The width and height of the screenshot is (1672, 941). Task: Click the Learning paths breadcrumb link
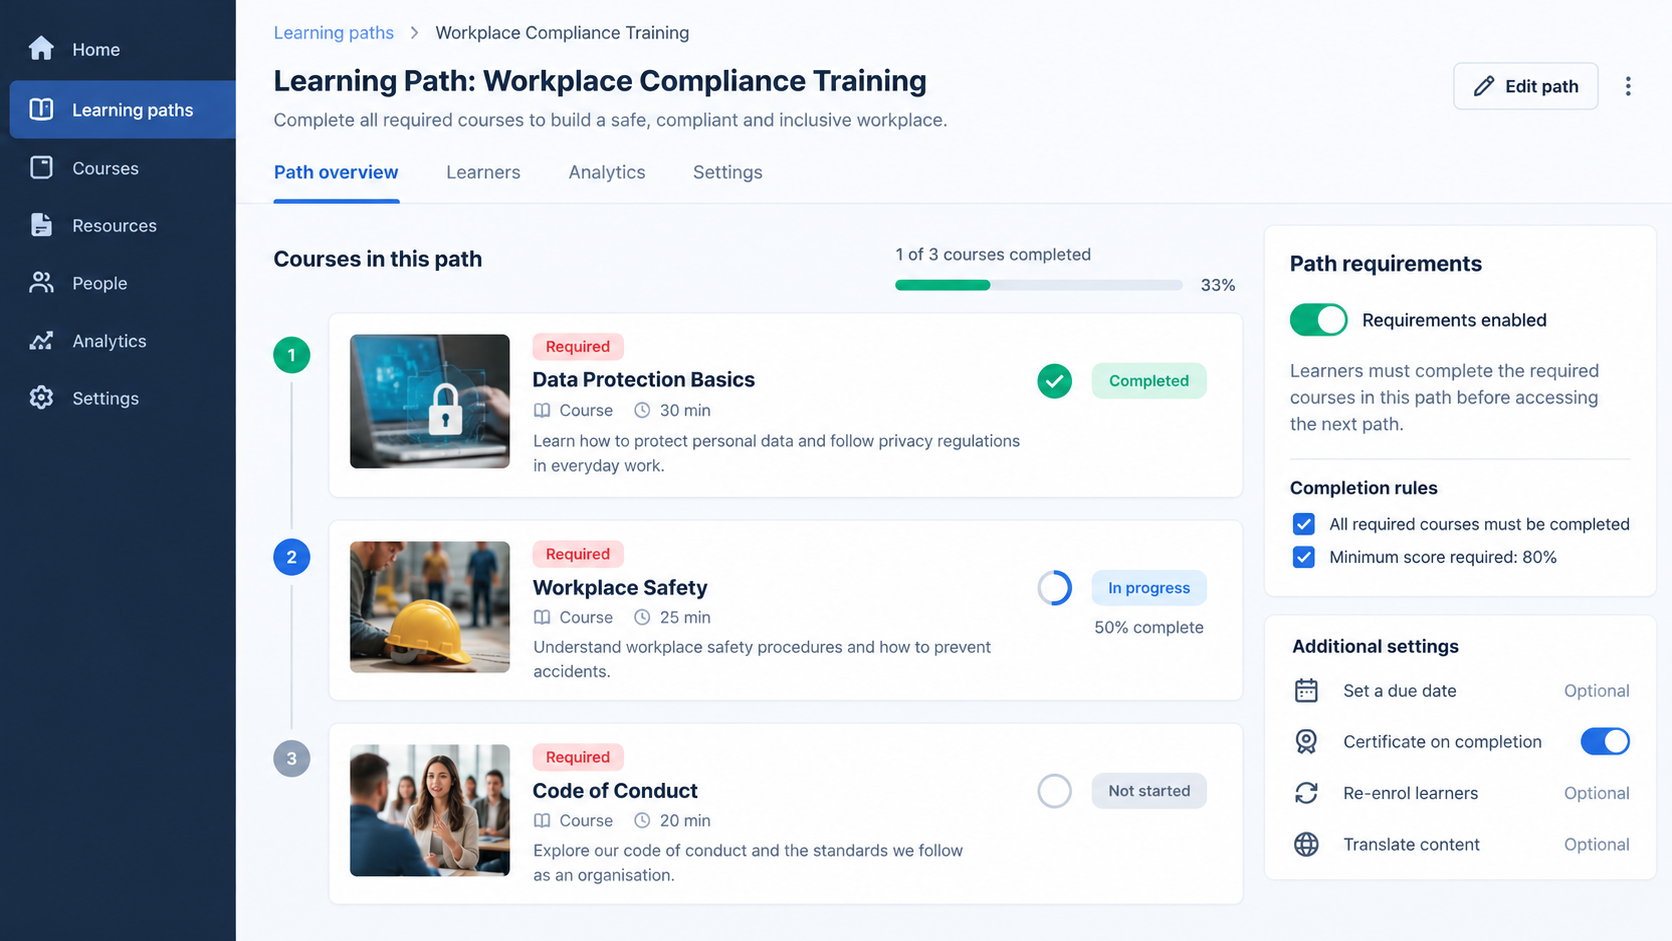pos(334,33)
